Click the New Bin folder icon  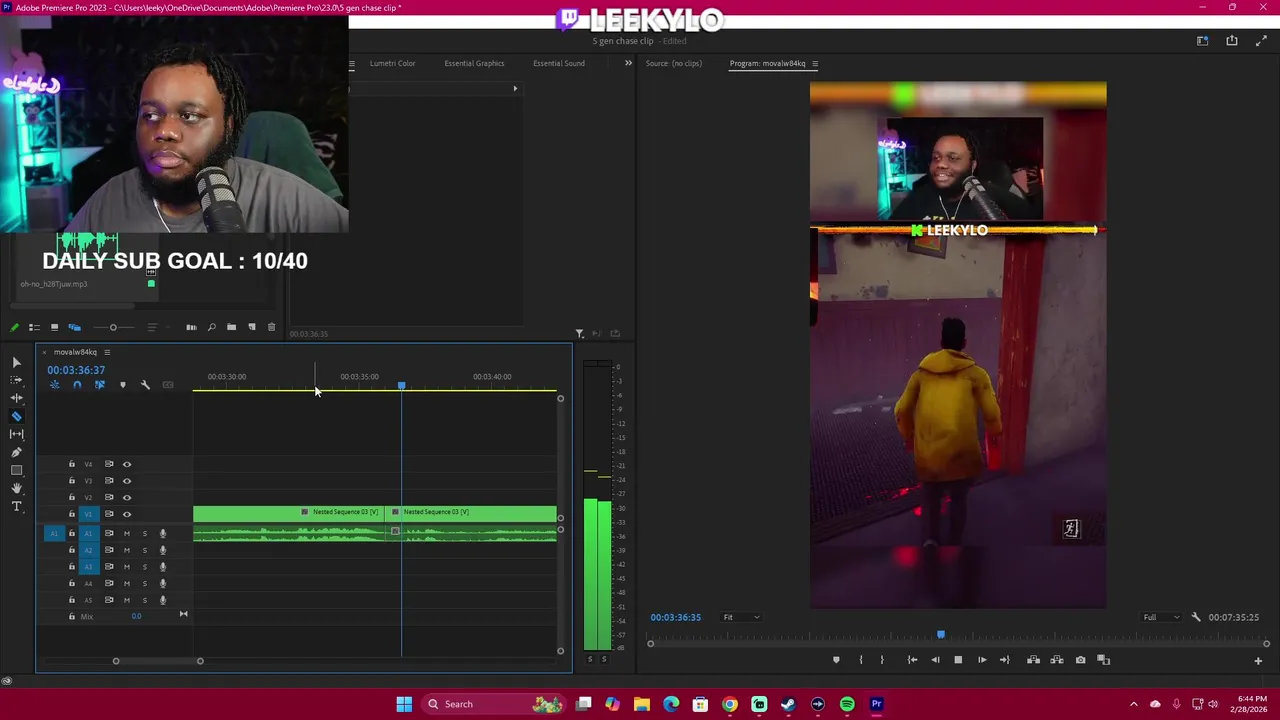click(x=231, y=327)
